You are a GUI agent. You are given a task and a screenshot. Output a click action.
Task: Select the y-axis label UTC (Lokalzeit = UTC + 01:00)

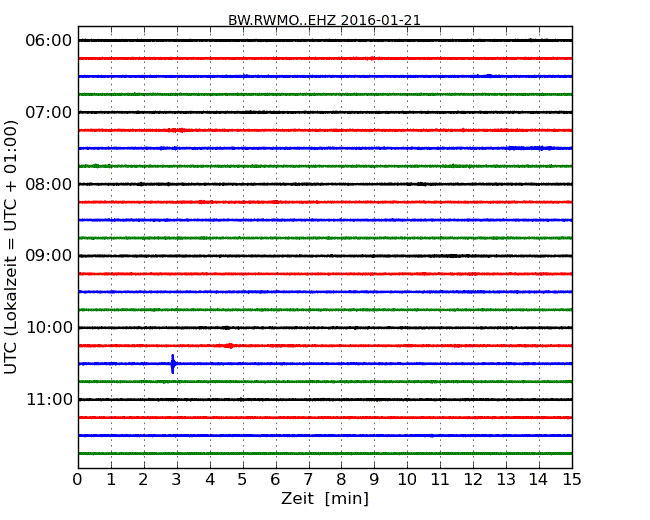[x=11, y=247]
